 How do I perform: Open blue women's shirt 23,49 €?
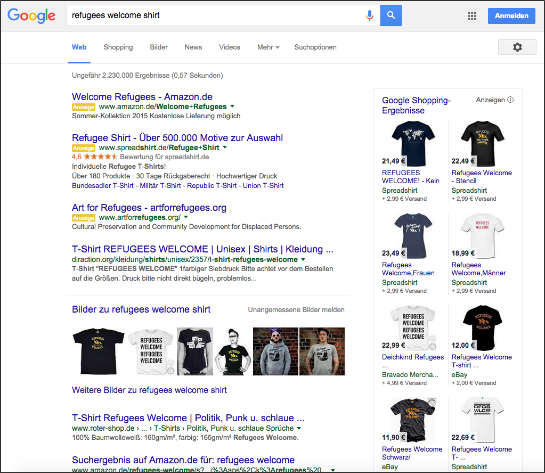coord(413,235)
